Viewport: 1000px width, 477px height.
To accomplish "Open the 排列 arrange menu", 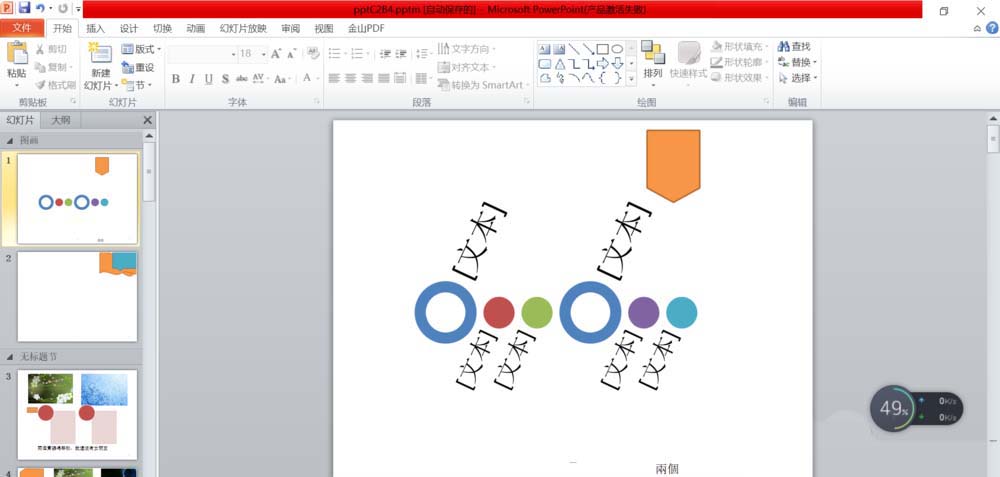I will pyautogui.click(x=652, y=62).
